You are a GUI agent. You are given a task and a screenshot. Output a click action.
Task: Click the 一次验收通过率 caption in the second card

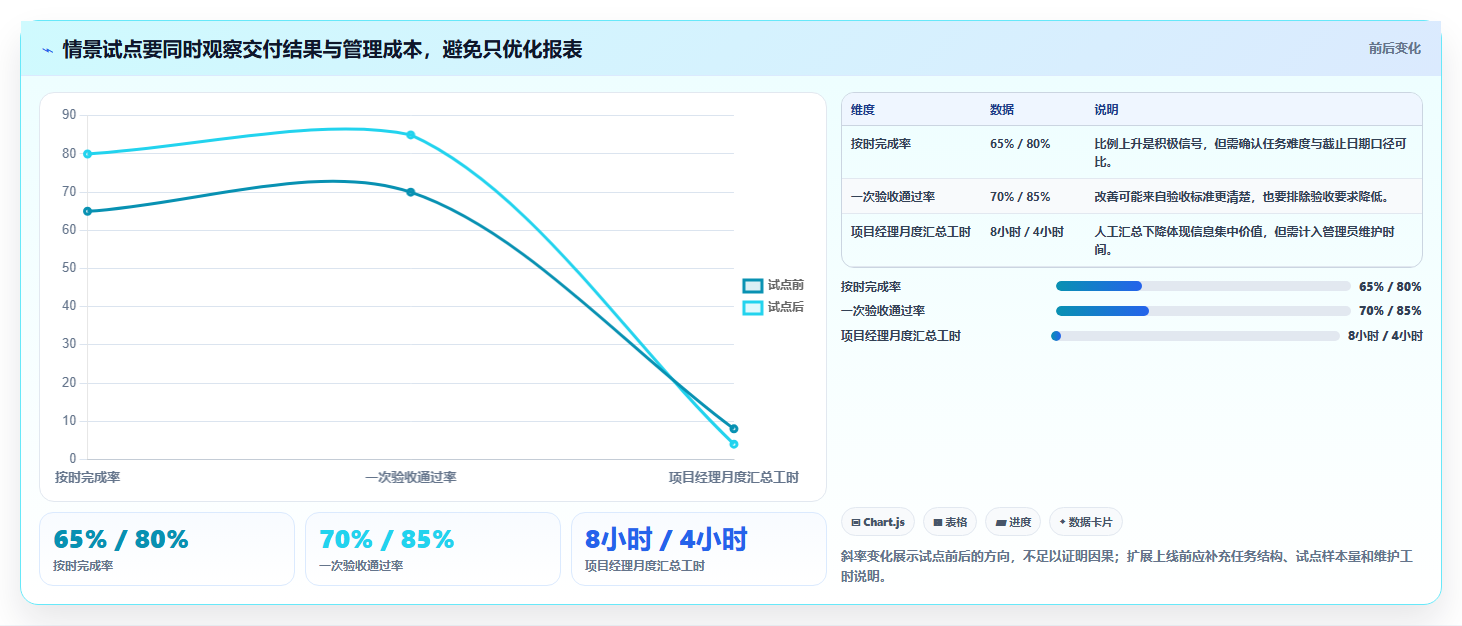[x=361, y=566]
